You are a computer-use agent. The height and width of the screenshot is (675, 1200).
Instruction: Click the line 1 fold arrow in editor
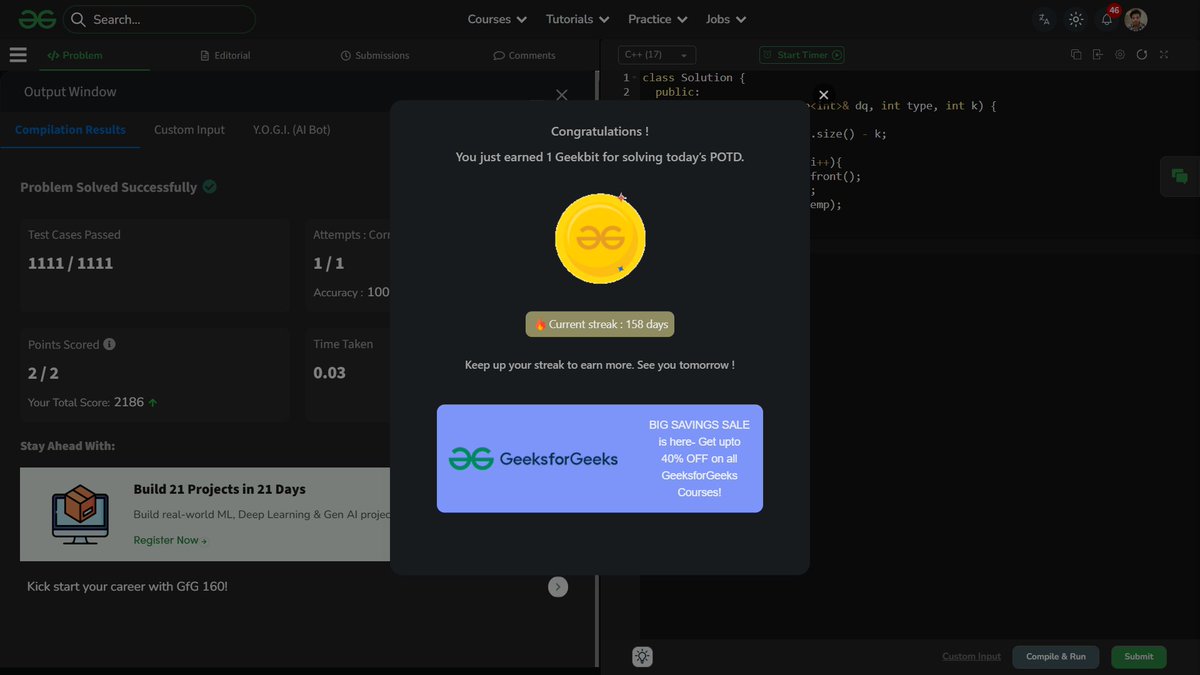coord(634,77)
